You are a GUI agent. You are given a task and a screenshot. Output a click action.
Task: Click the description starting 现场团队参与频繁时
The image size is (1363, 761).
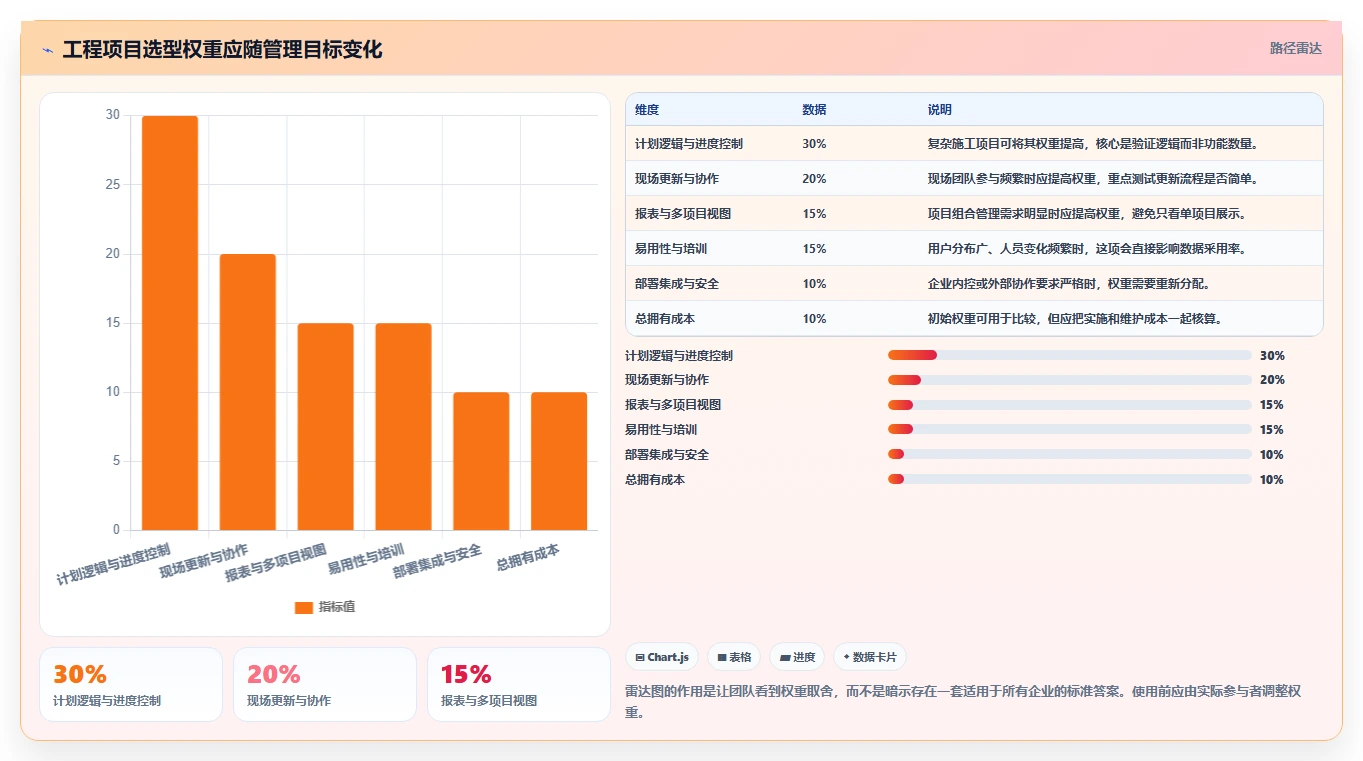[x=1092, y=179]
